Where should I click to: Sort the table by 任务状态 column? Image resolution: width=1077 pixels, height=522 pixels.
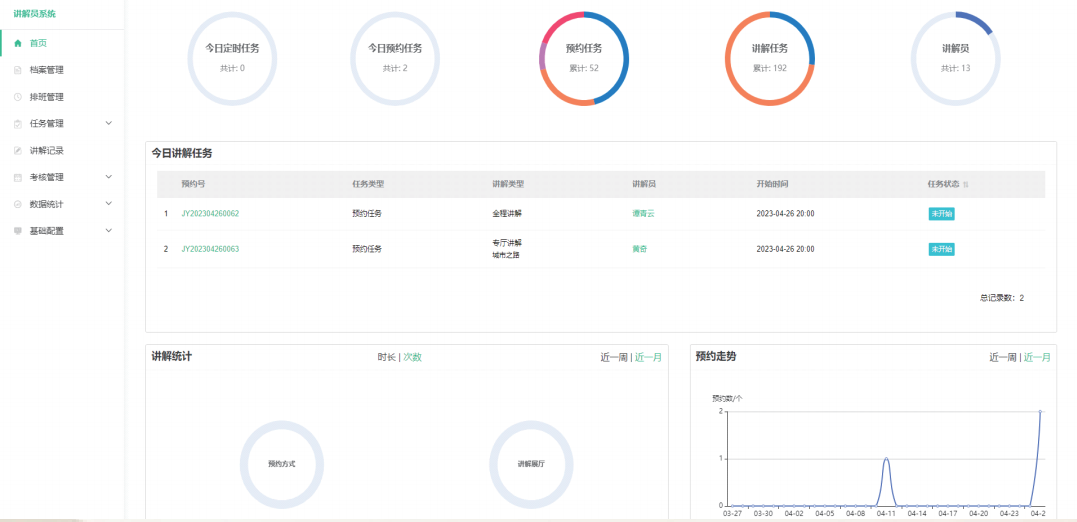[x=965, y=185]
